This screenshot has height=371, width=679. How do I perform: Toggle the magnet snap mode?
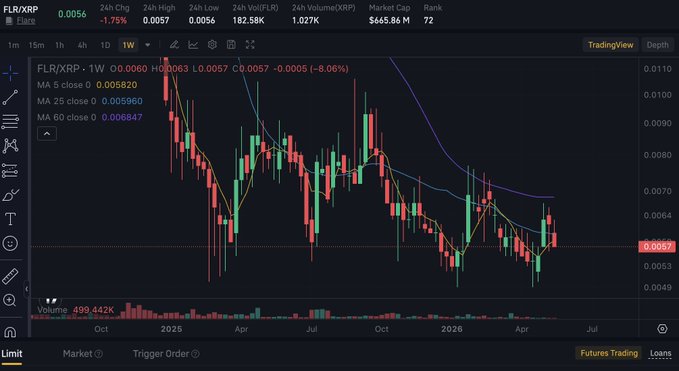tap(10, 332)
